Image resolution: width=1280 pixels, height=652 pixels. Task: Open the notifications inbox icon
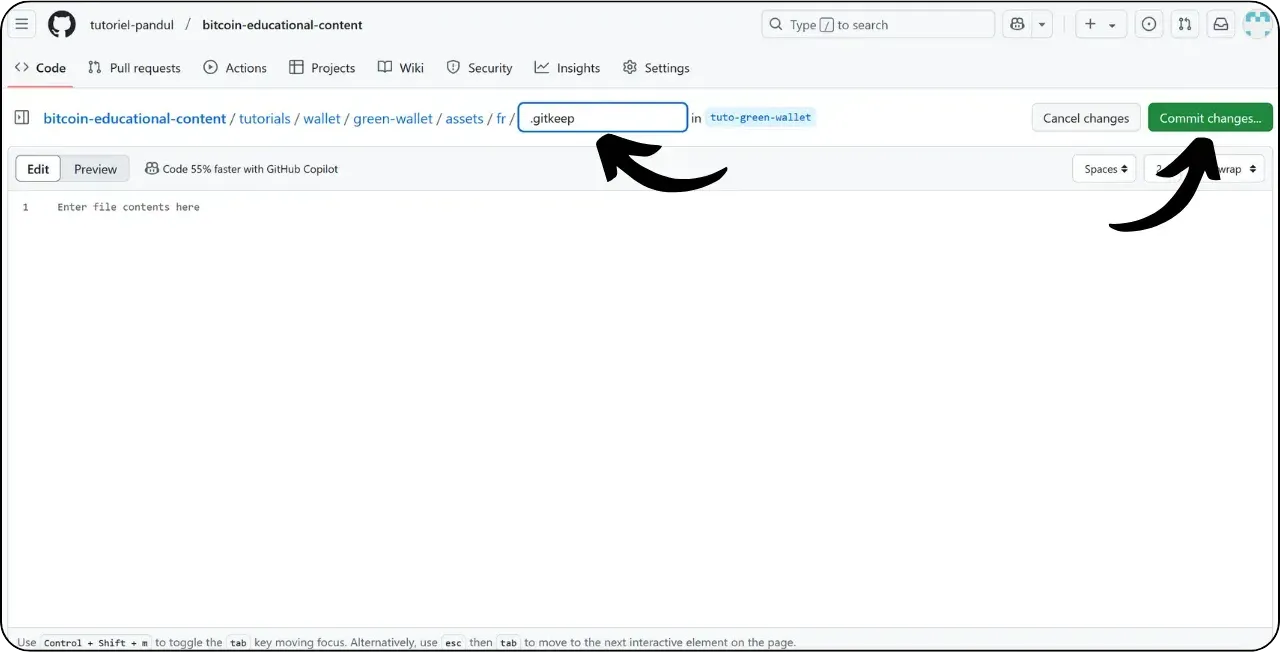pyautogui.click(x=1220, y=24)
